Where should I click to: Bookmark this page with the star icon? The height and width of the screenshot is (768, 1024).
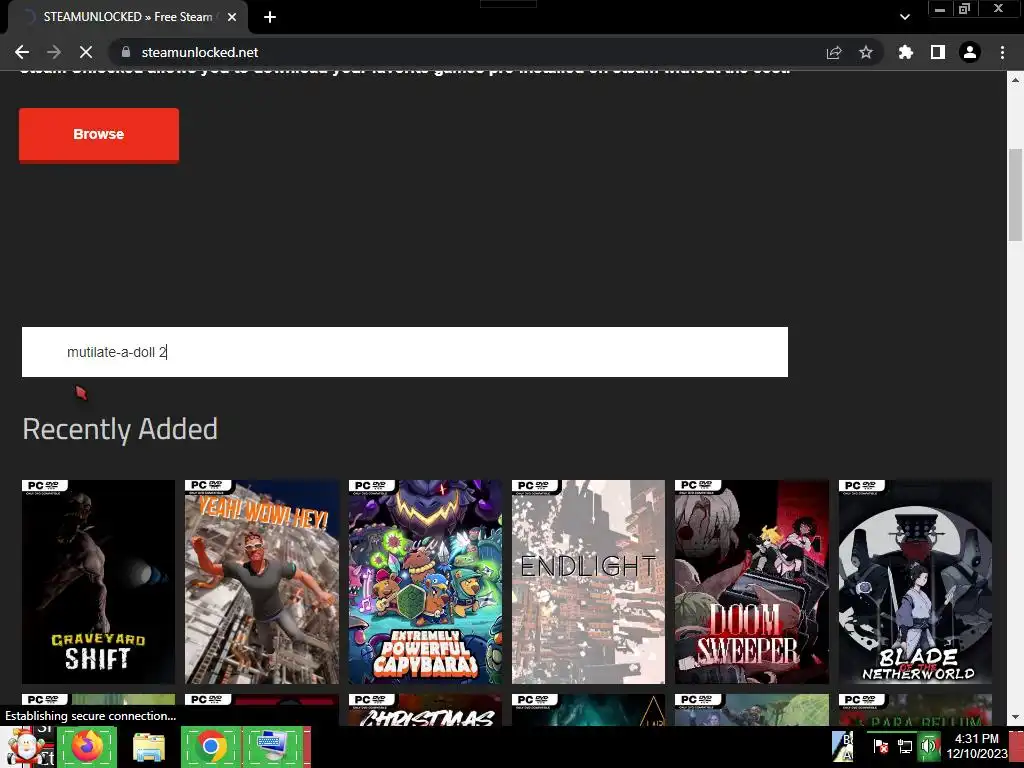(x=866, y=52)
